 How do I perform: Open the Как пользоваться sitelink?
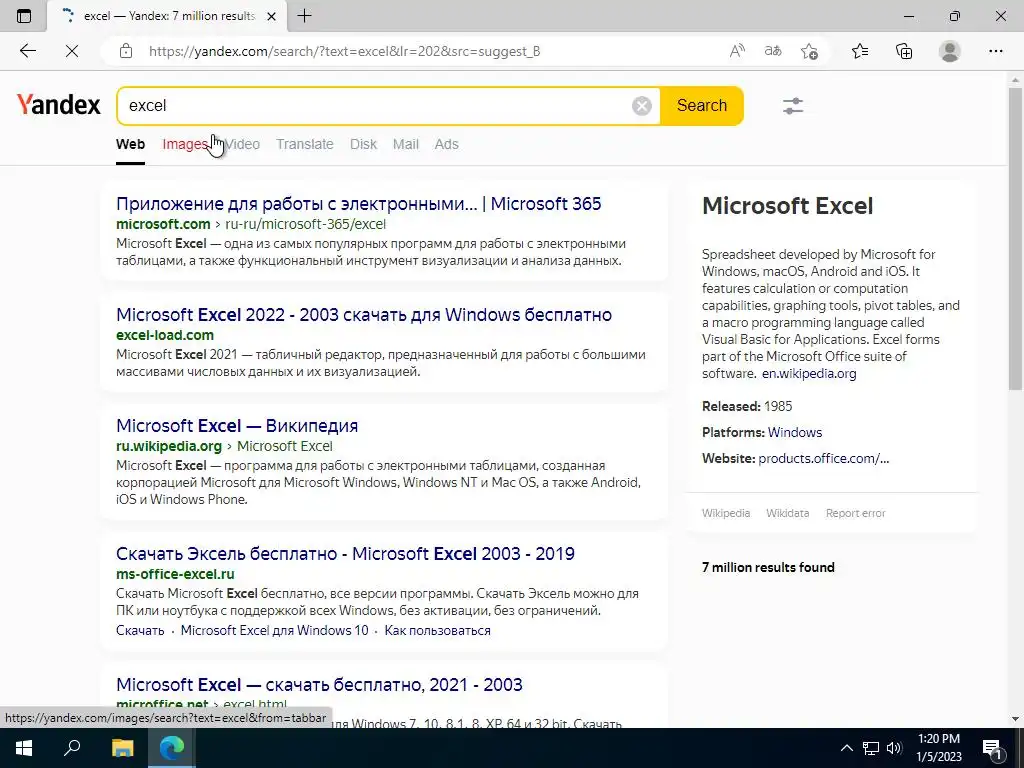[x=438, y=631]
